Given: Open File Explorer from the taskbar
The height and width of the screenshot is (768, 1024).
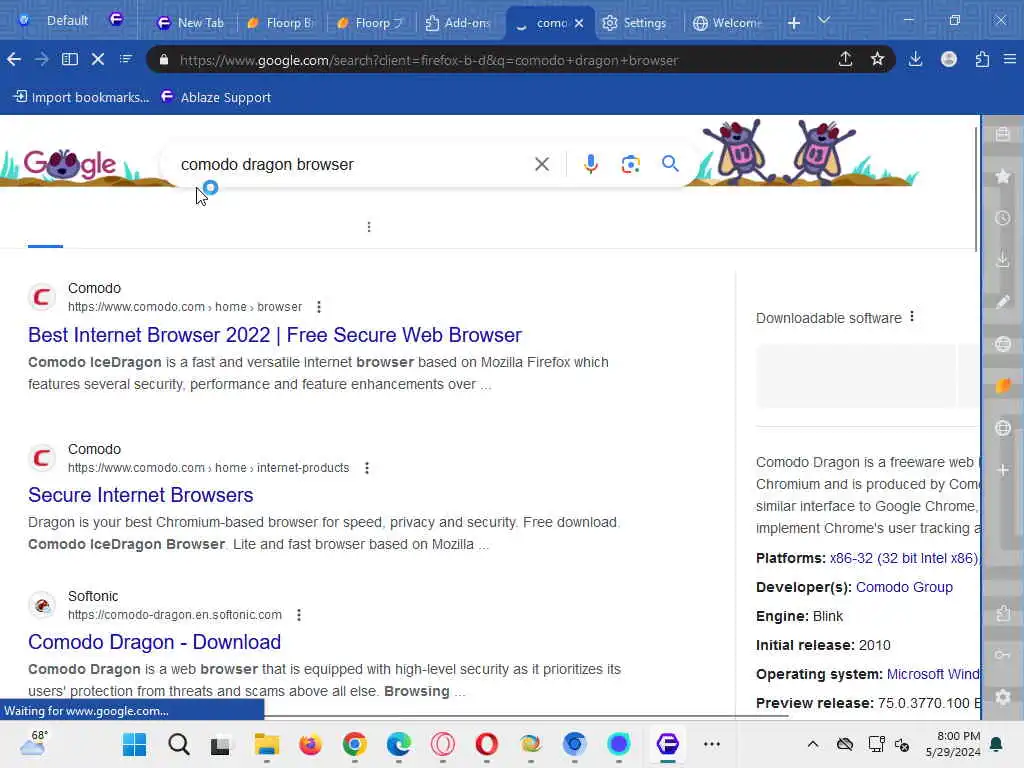Looking at the screenshot, I should pos(266,744).
